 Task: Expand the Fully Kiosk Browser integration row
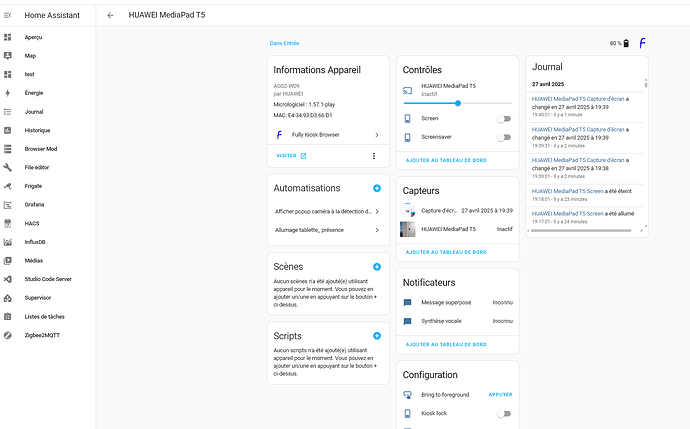click(326, 134)
